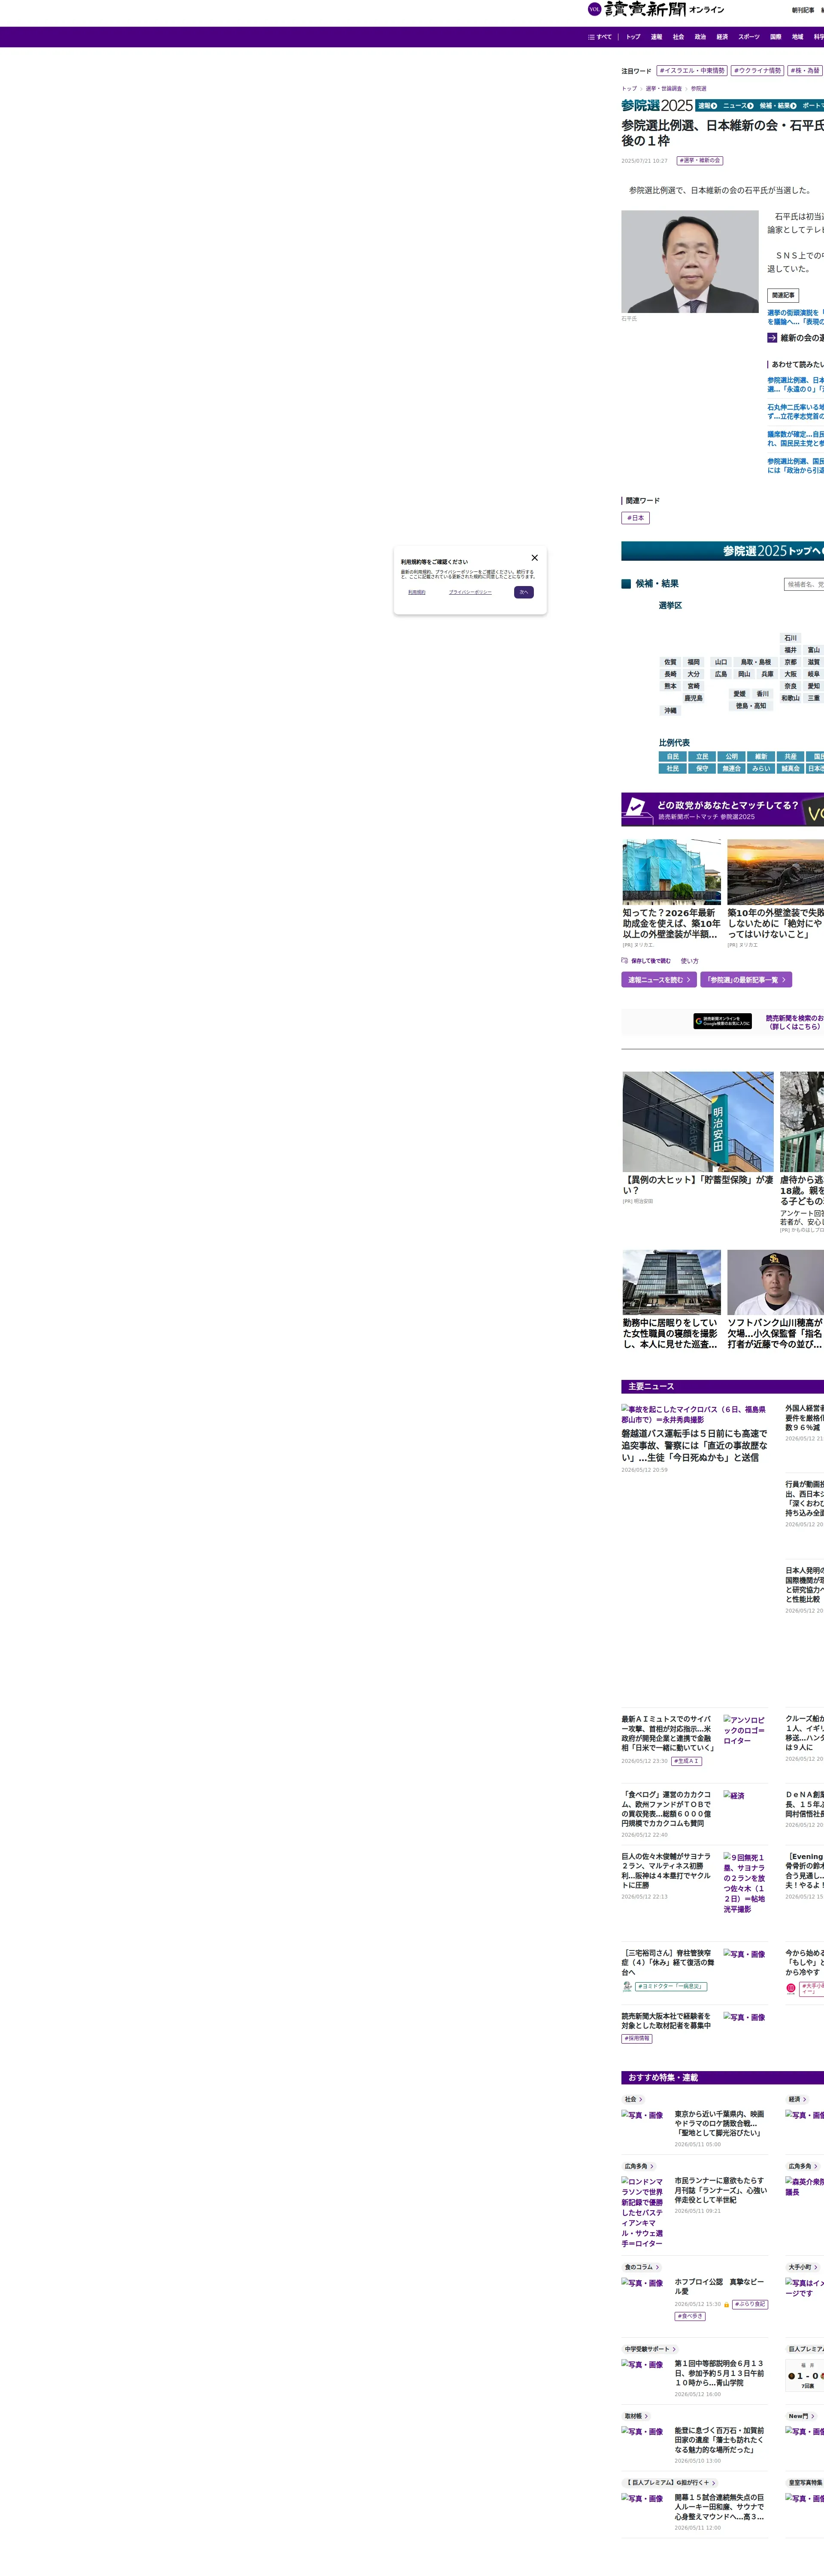Viewport: 824px width, 2576px height.
Task: Choose 自民 in proportional representation list
Action: coord(673,757)
